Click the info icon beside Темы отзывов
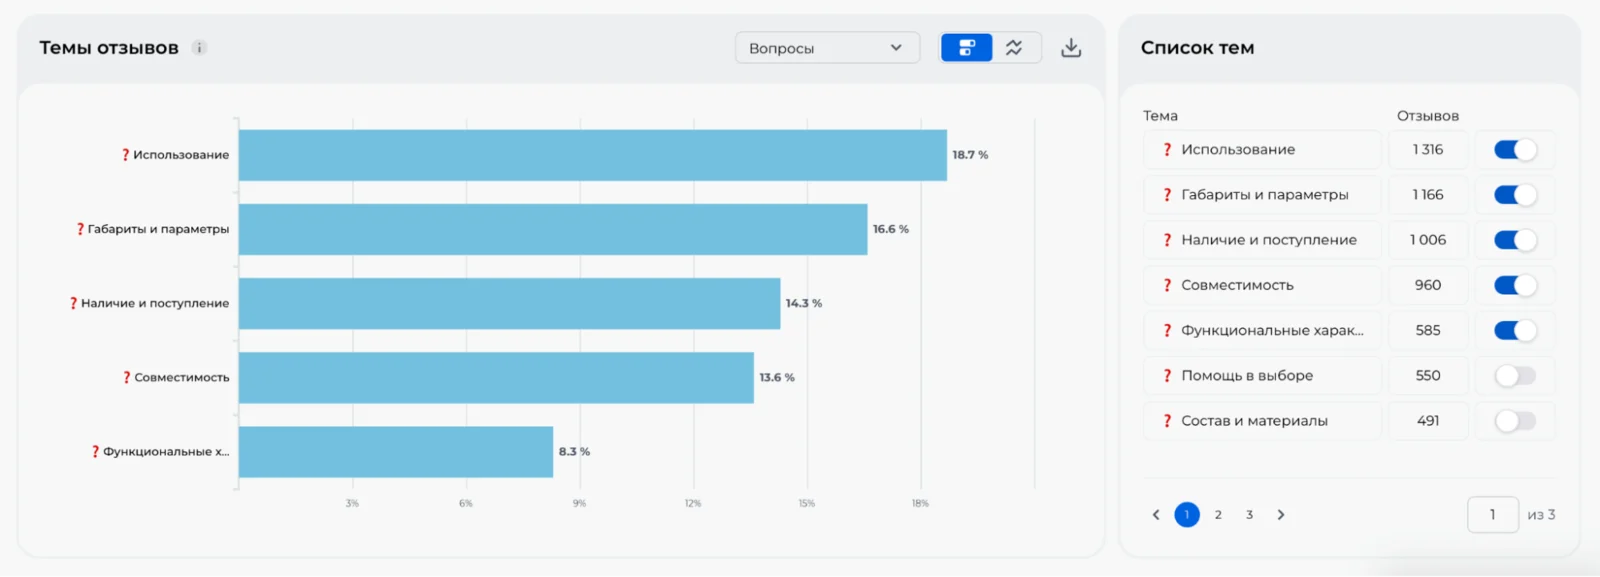Image resolution: width=1600 pixels, height=577 pixels. [x=199, y=48]
